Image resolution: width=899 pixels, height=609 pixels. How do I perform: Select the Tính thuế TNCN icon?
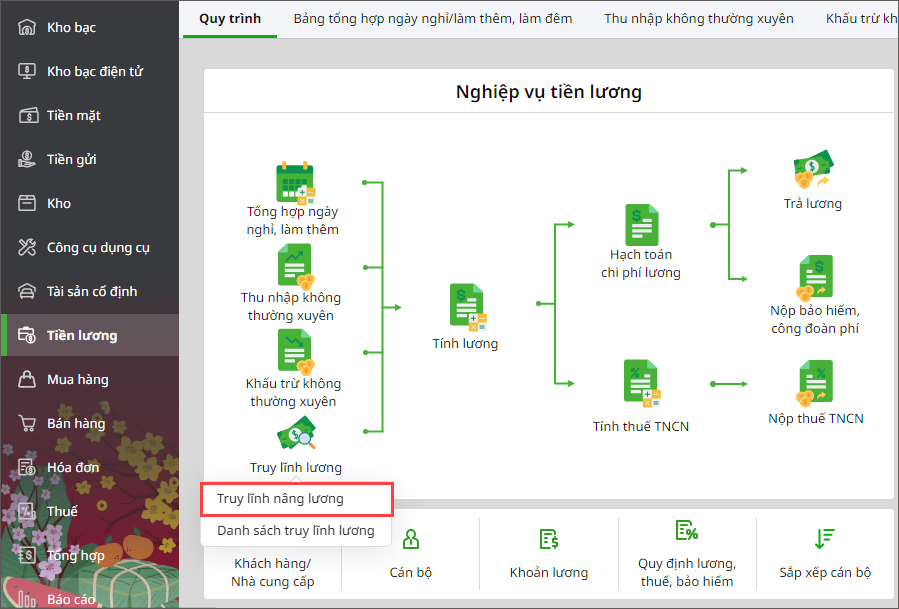click(x=642, y=383)
